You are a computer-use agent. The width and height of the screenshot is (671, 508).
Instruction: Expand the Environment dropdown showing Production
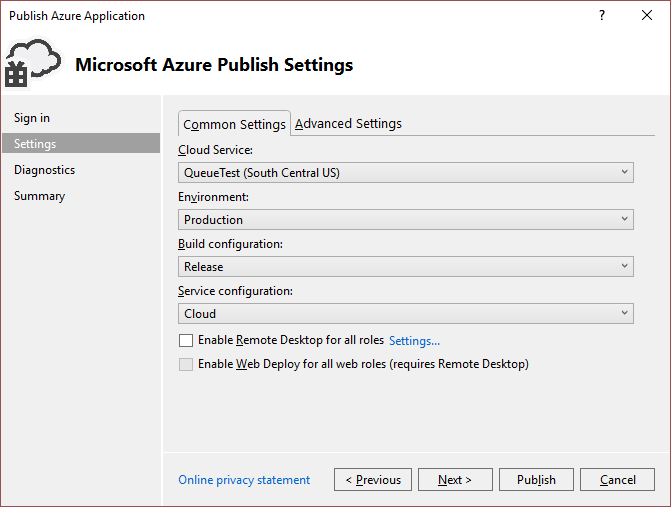(x=405, y=220)
